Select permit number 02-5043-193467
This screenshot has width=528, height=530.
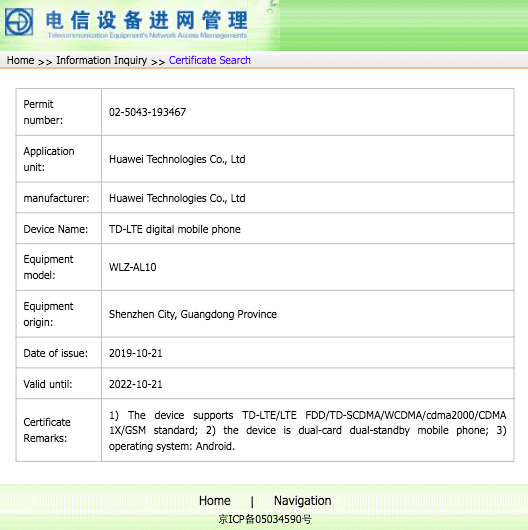tap(147, 112)
